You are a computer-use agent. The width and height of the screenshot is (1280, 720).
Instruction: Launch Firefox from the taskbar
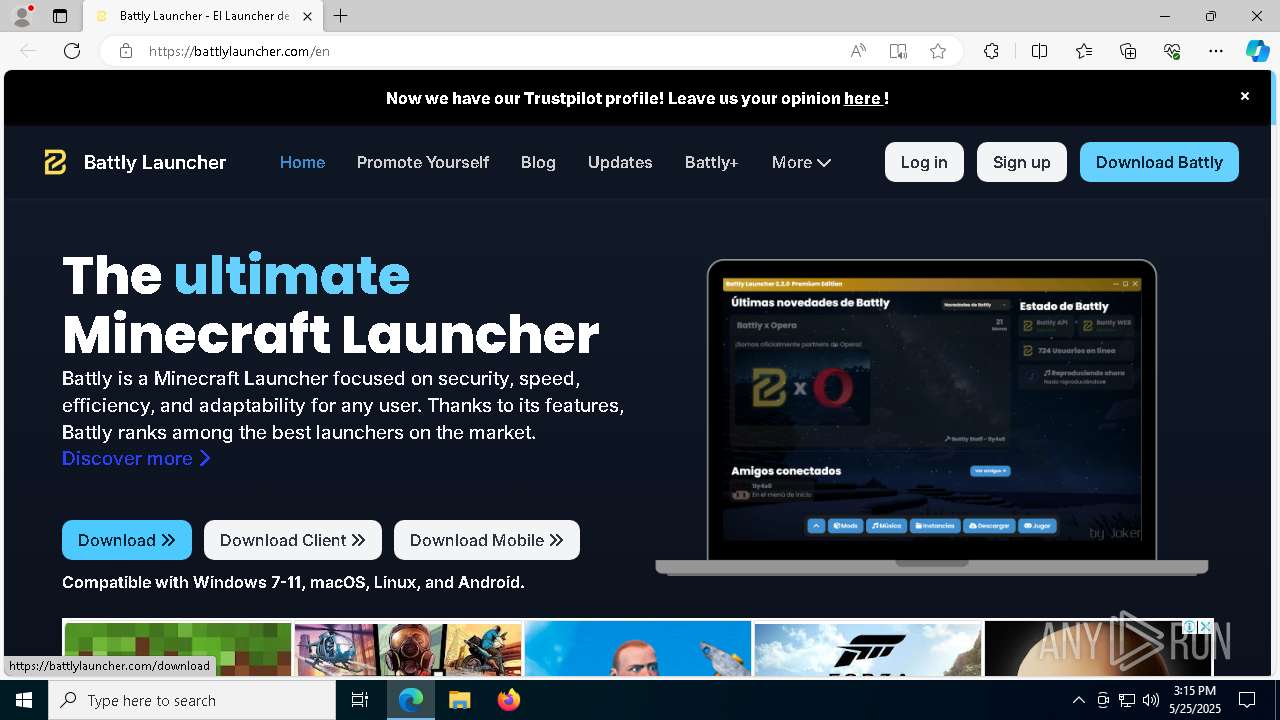[508, 700]
